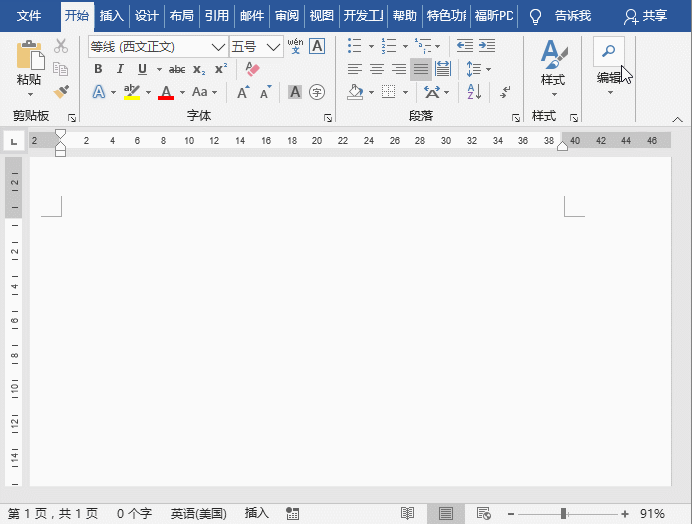Click the Increase Indent icon
The image size is (692, 524).
[487, 45]
